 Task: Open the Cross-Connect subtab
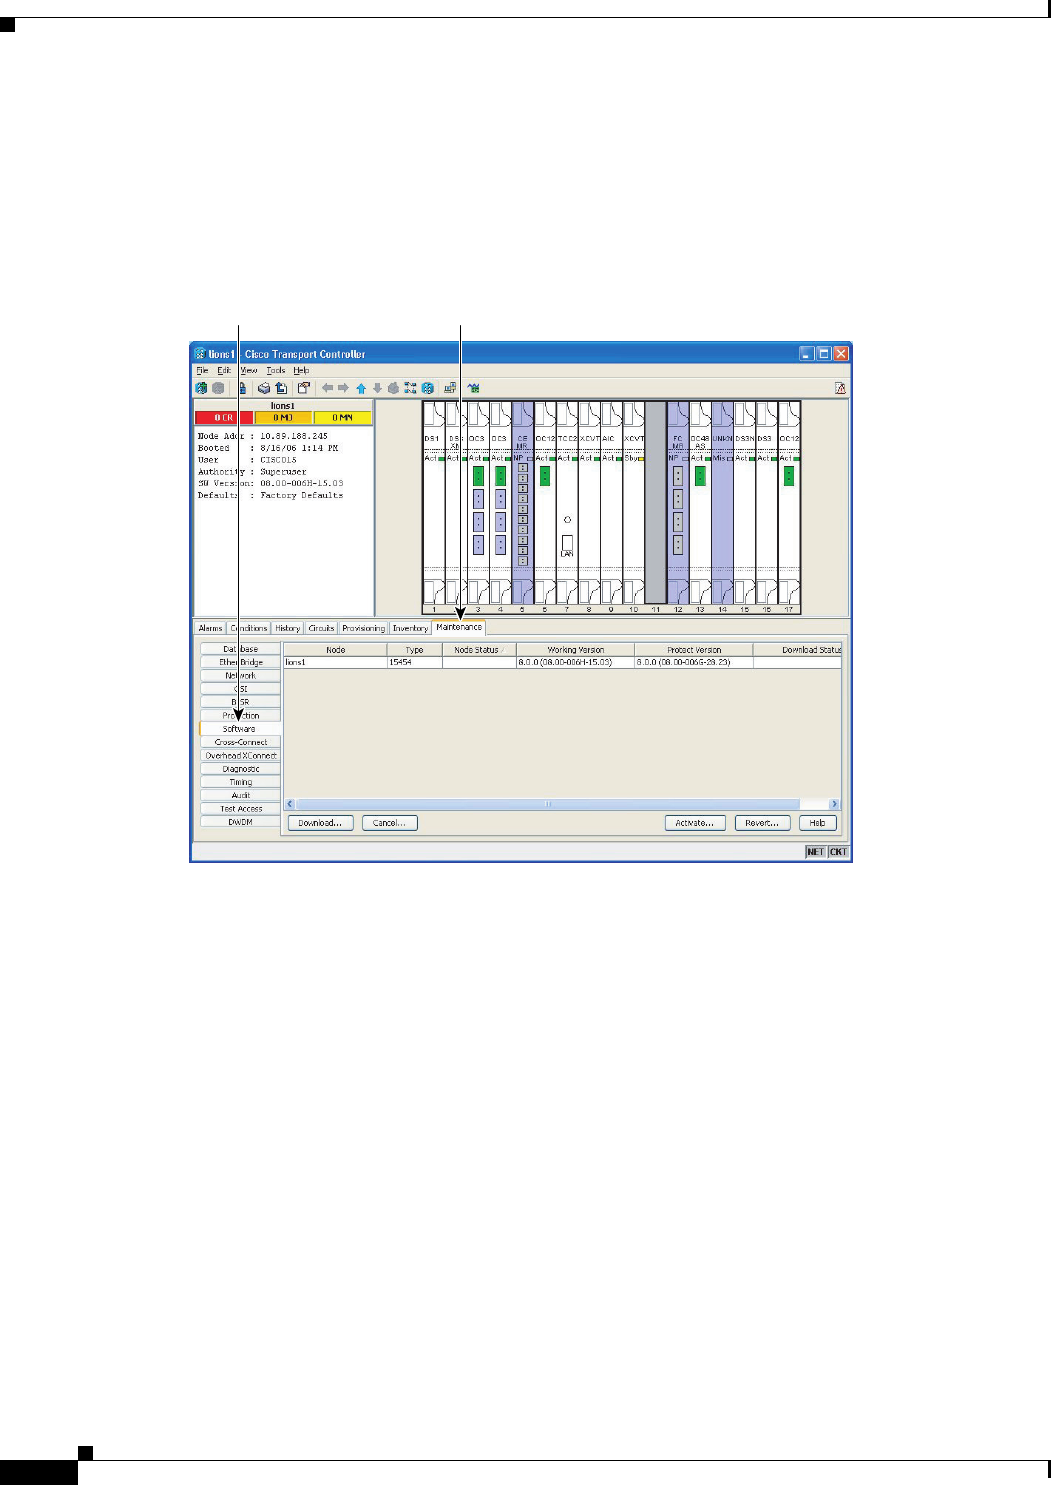click(240, 742)
